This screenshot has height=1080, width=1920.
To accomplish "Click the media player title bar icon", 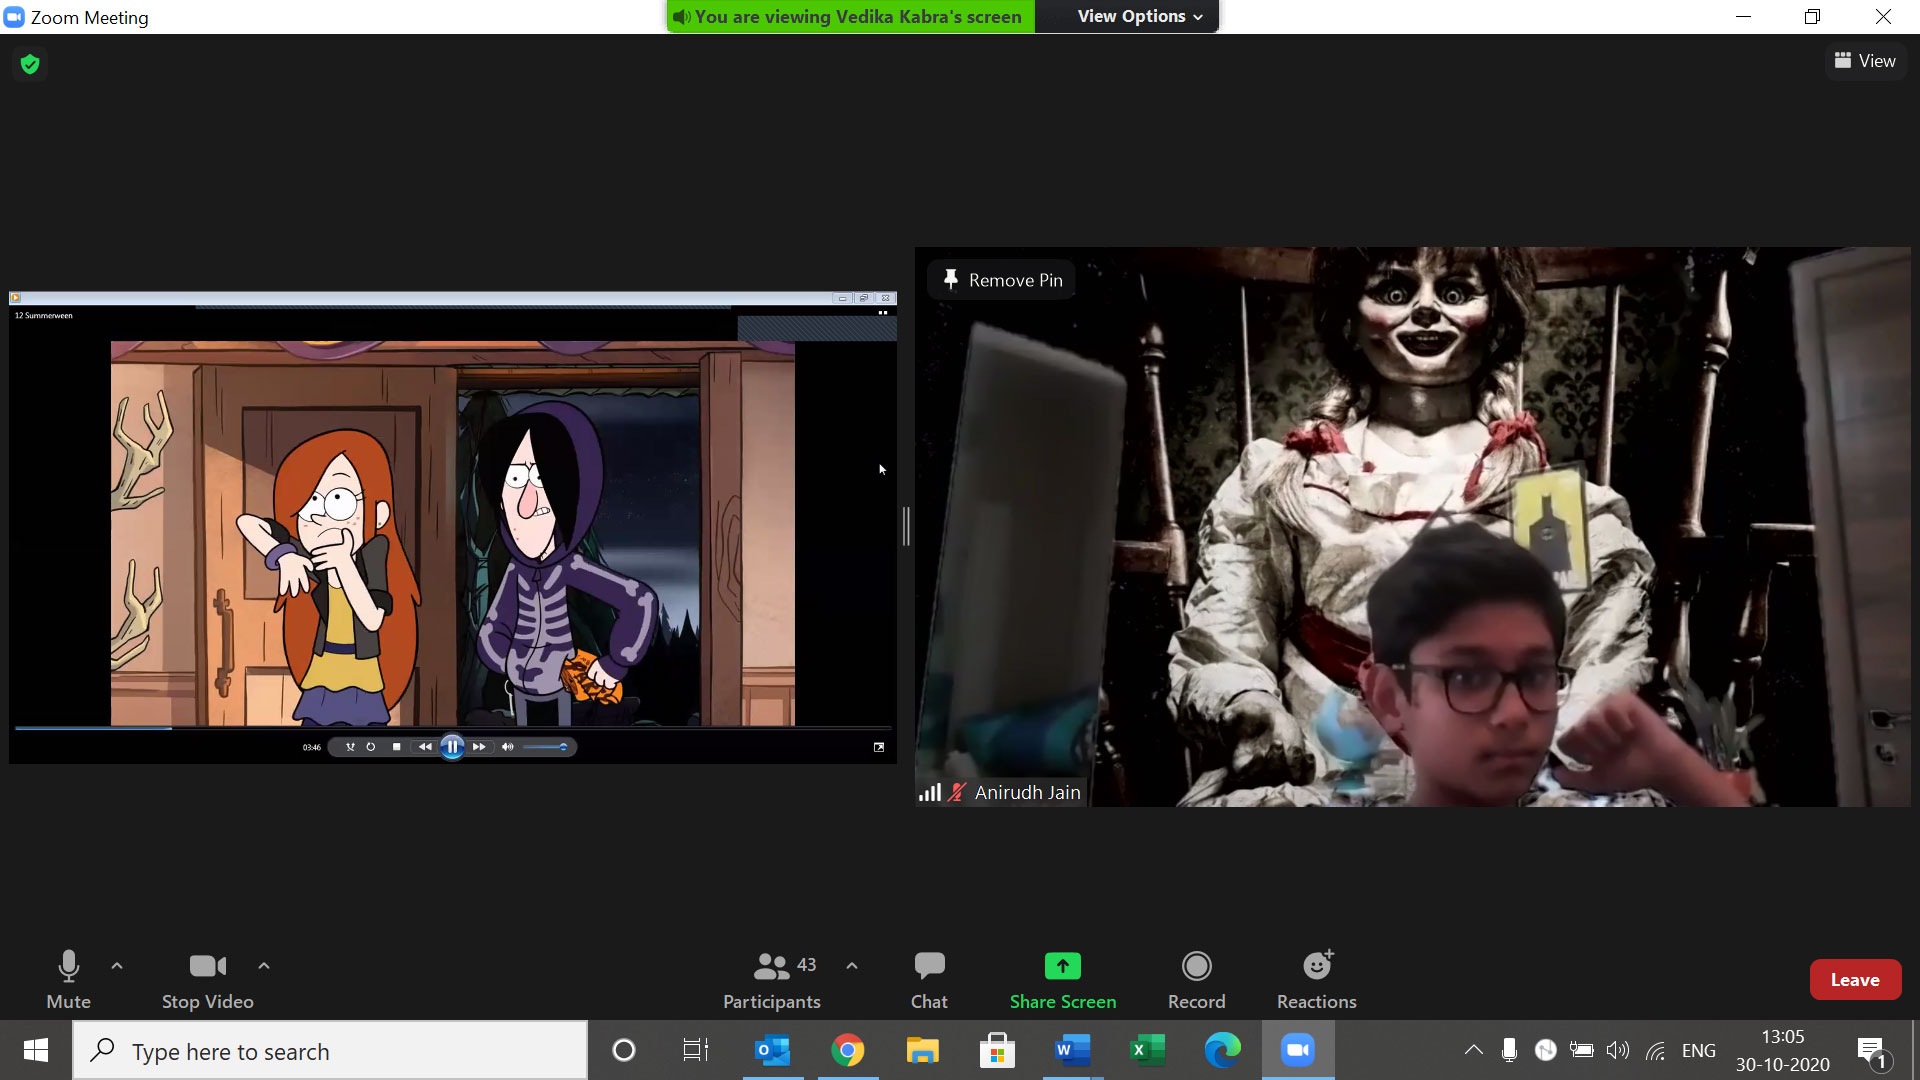I will pyautogui.click(x=15, y=298).
